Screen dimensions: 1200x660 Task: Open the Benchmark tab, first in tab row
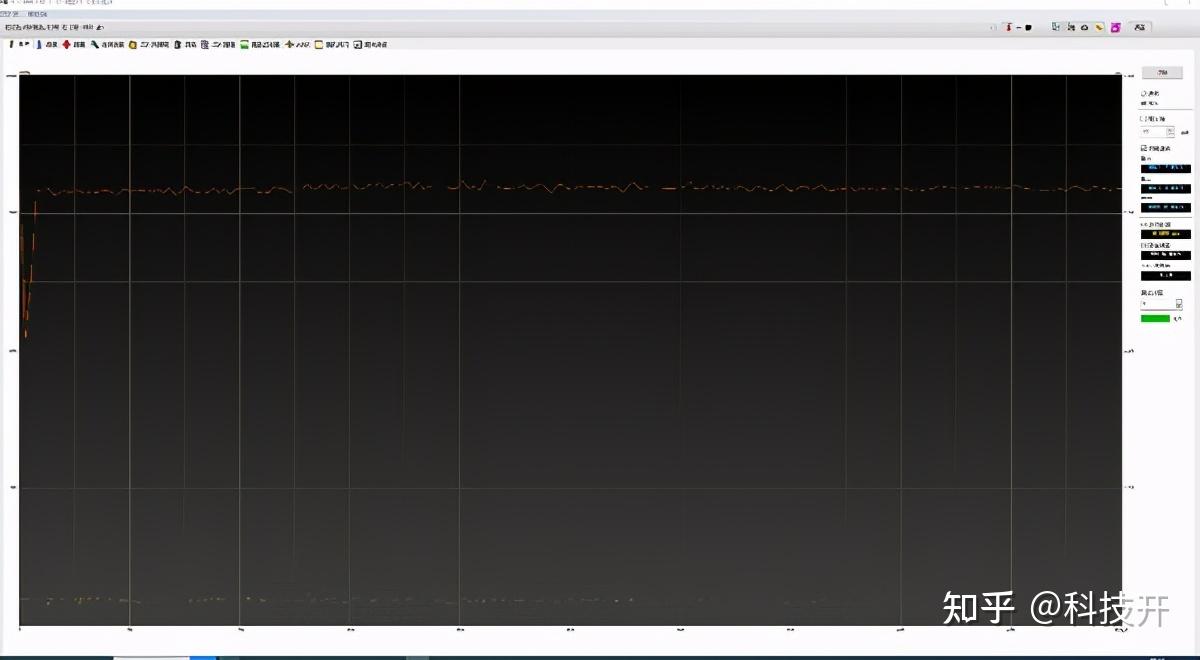pyautogui.click(x=18, y=44)
